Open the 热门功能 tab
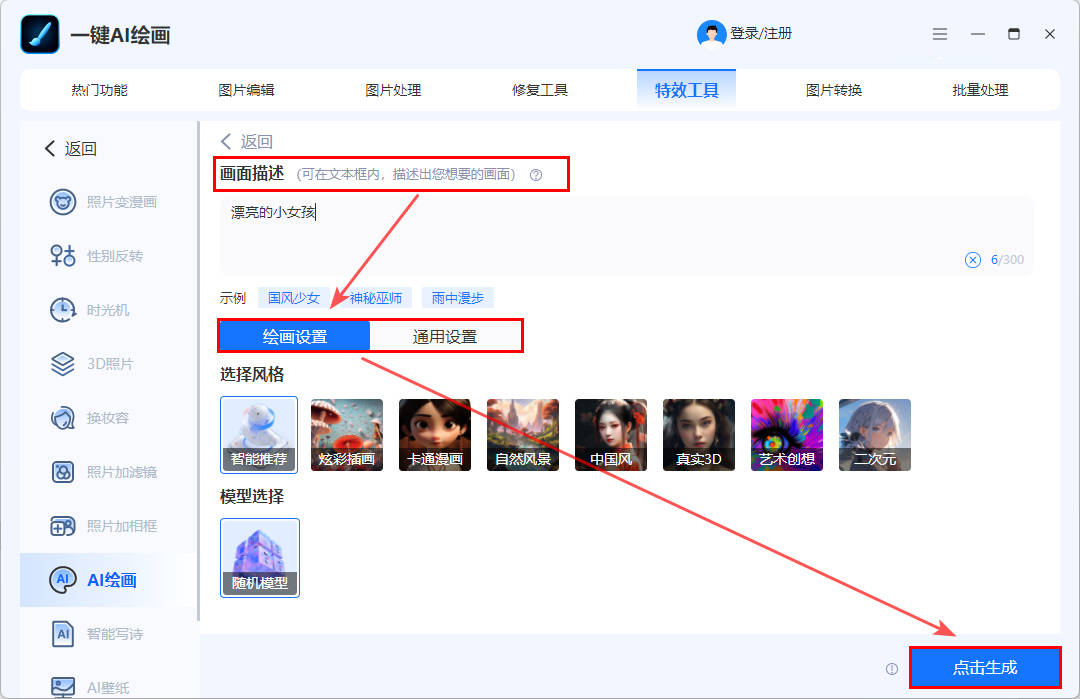 99,90
